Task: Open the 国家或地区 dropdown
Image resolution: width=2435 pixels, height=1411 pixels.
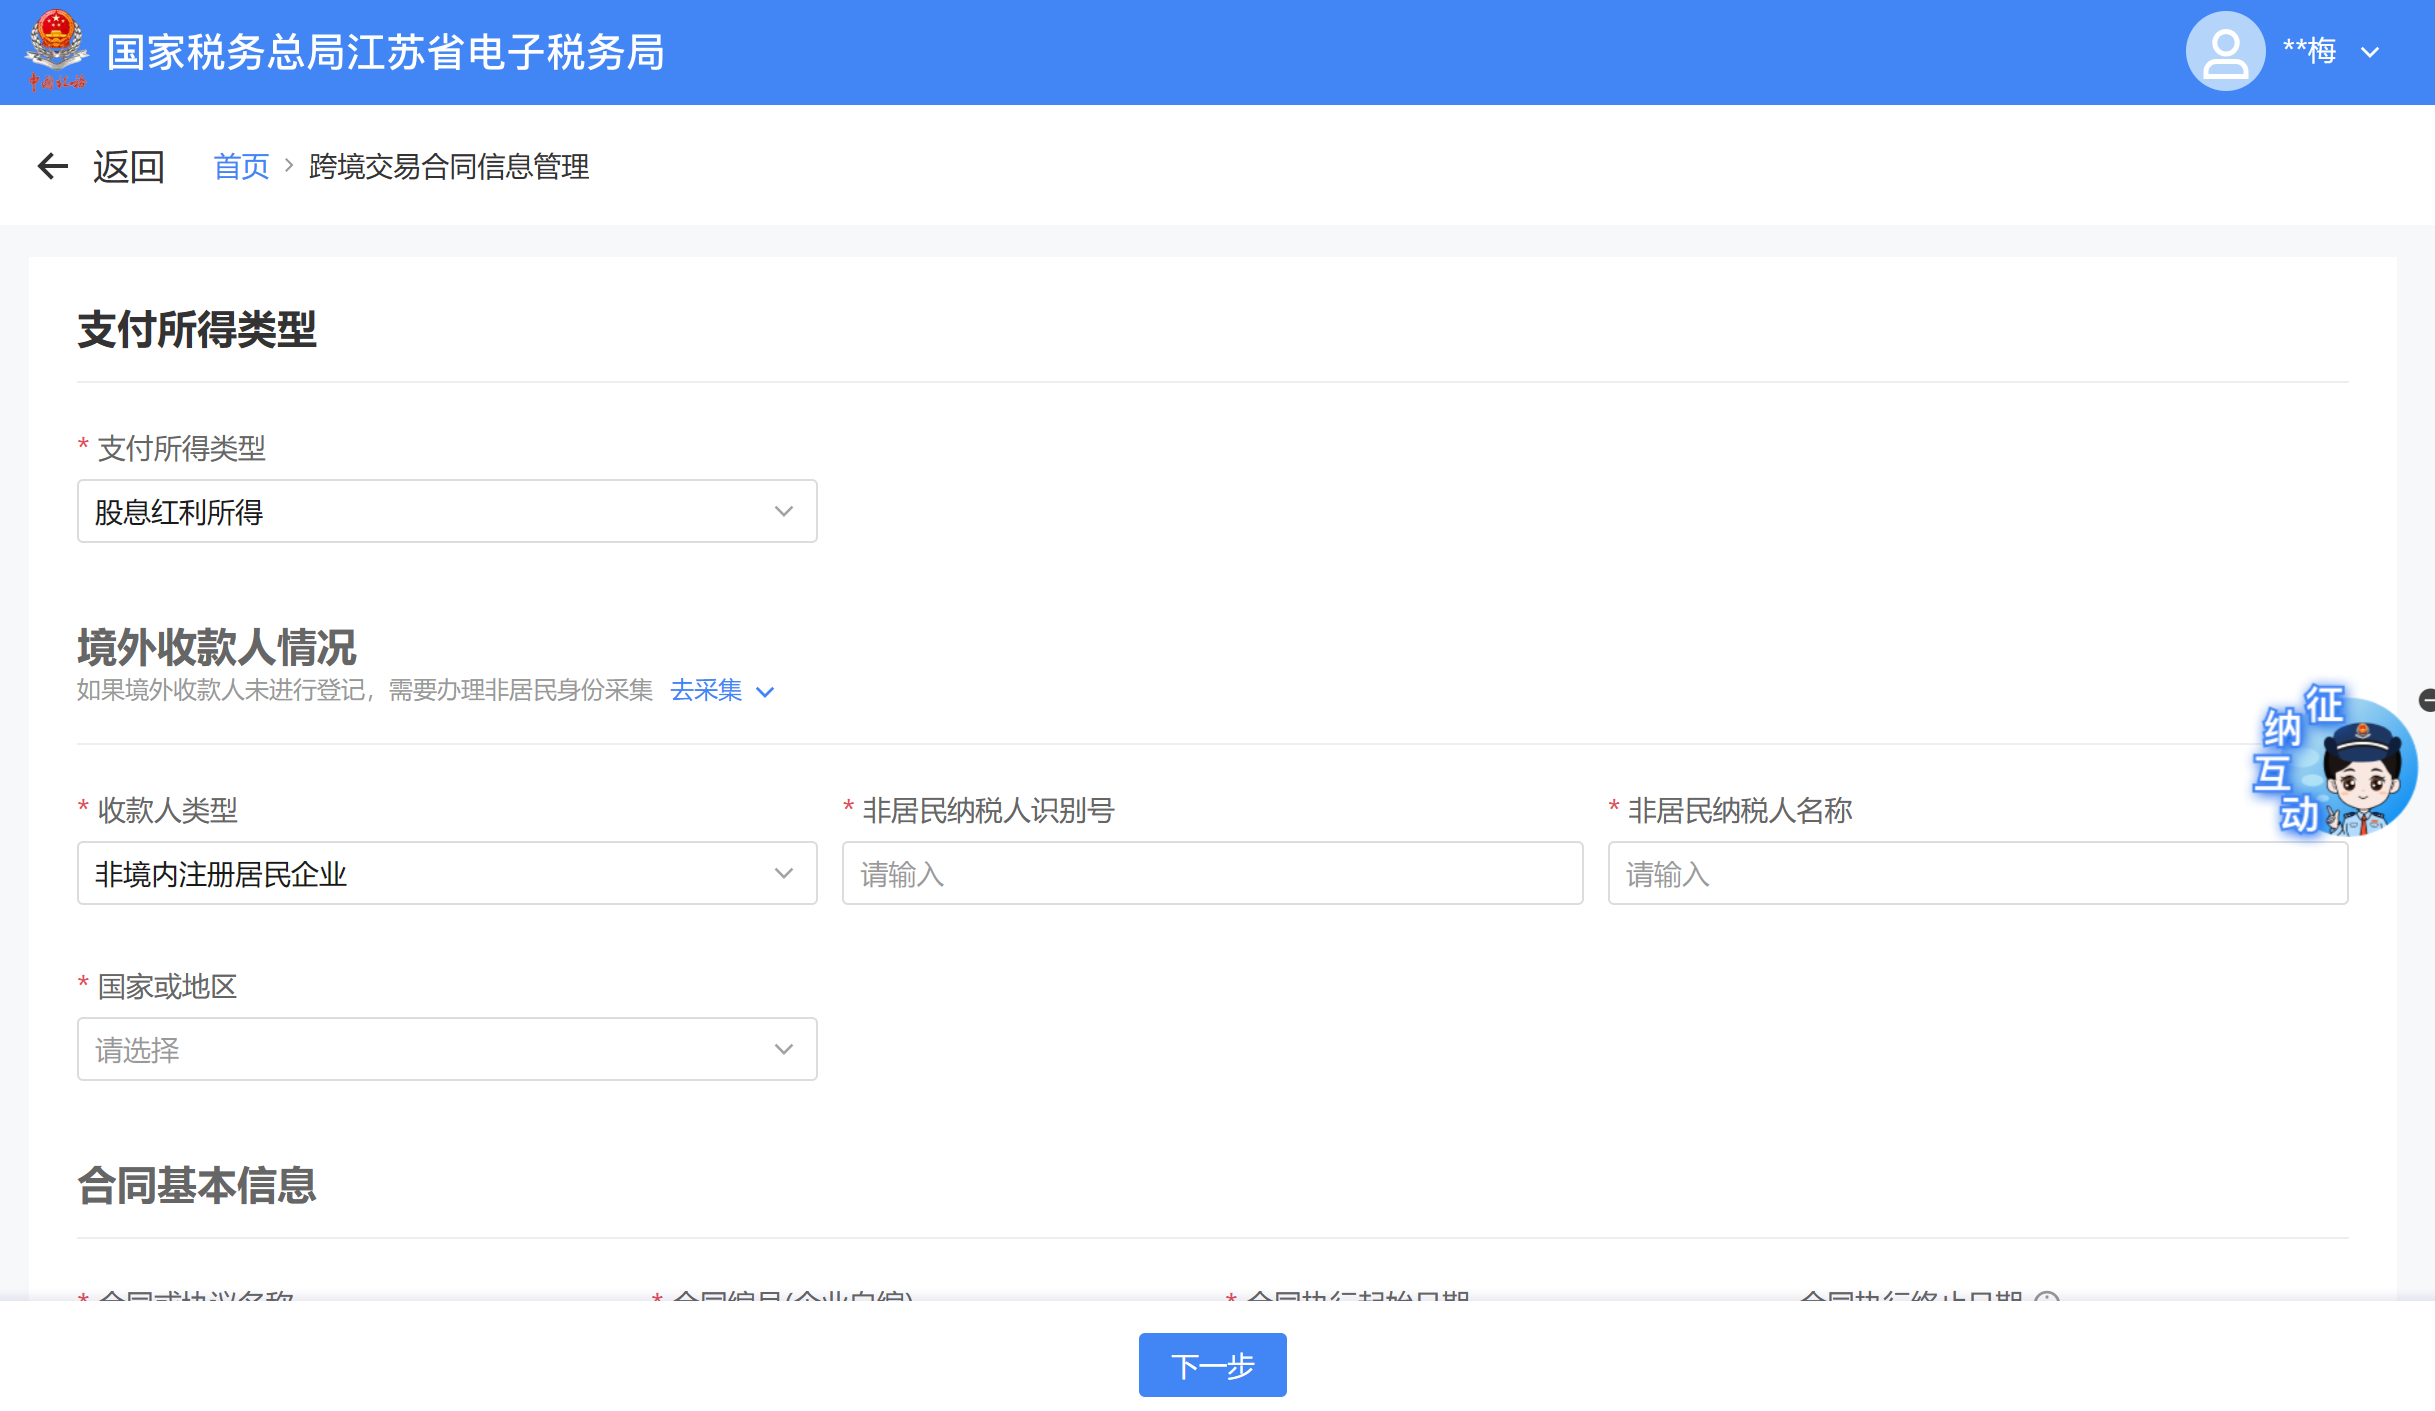Action: pos(447,1049)
